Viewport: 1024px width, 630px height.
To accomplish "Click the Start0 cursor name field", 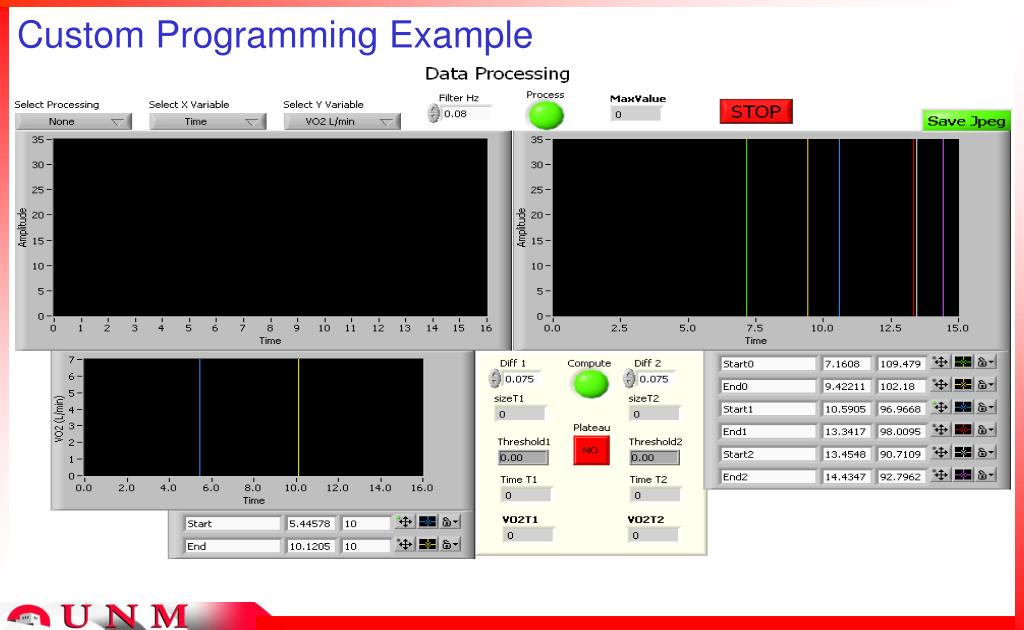I will click(768, 364).
